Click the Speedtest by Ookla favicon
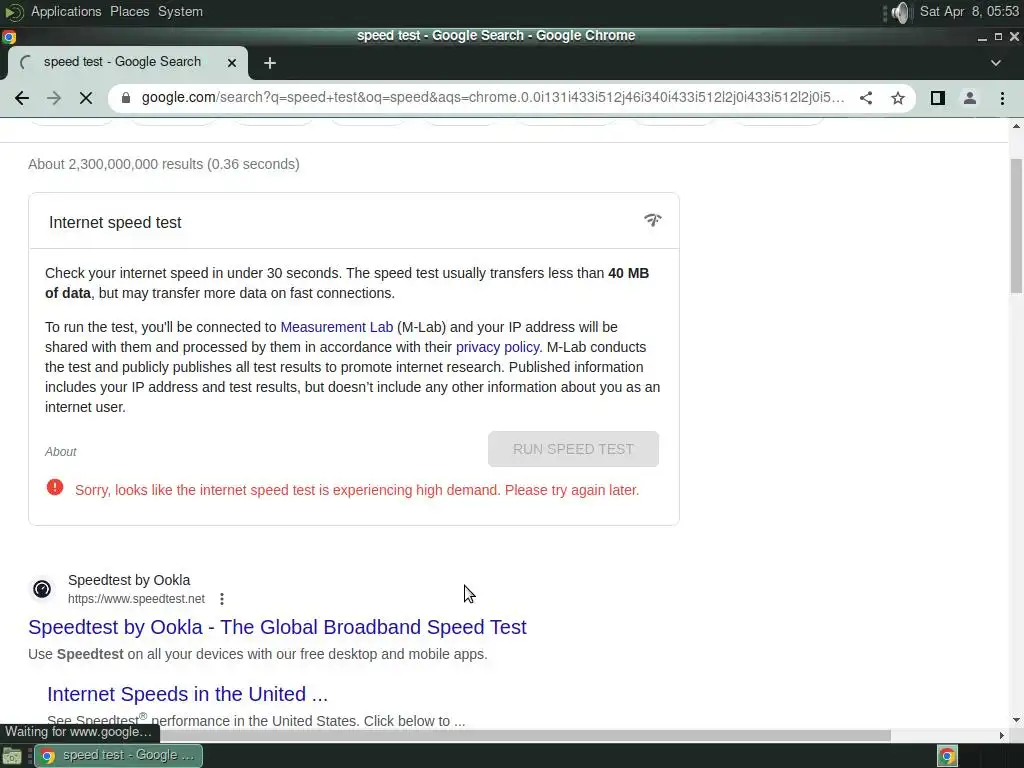Screen dimensions: 1024x768 [x=42, y=589]
